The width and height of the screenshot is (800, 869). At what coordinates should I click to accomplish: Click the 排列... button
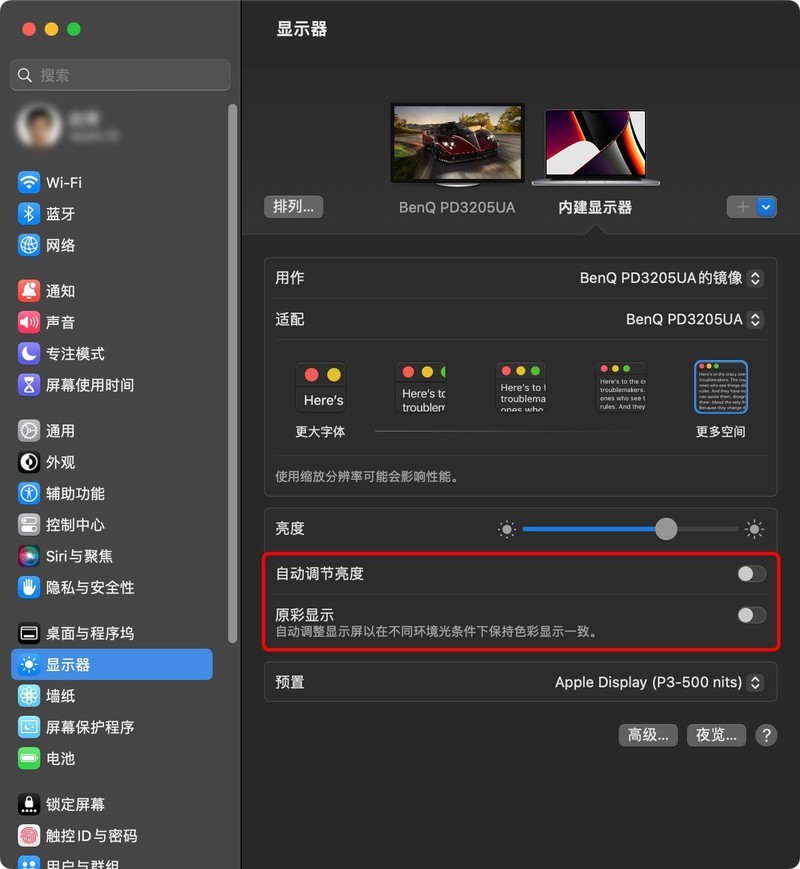[x=293, y=207]
